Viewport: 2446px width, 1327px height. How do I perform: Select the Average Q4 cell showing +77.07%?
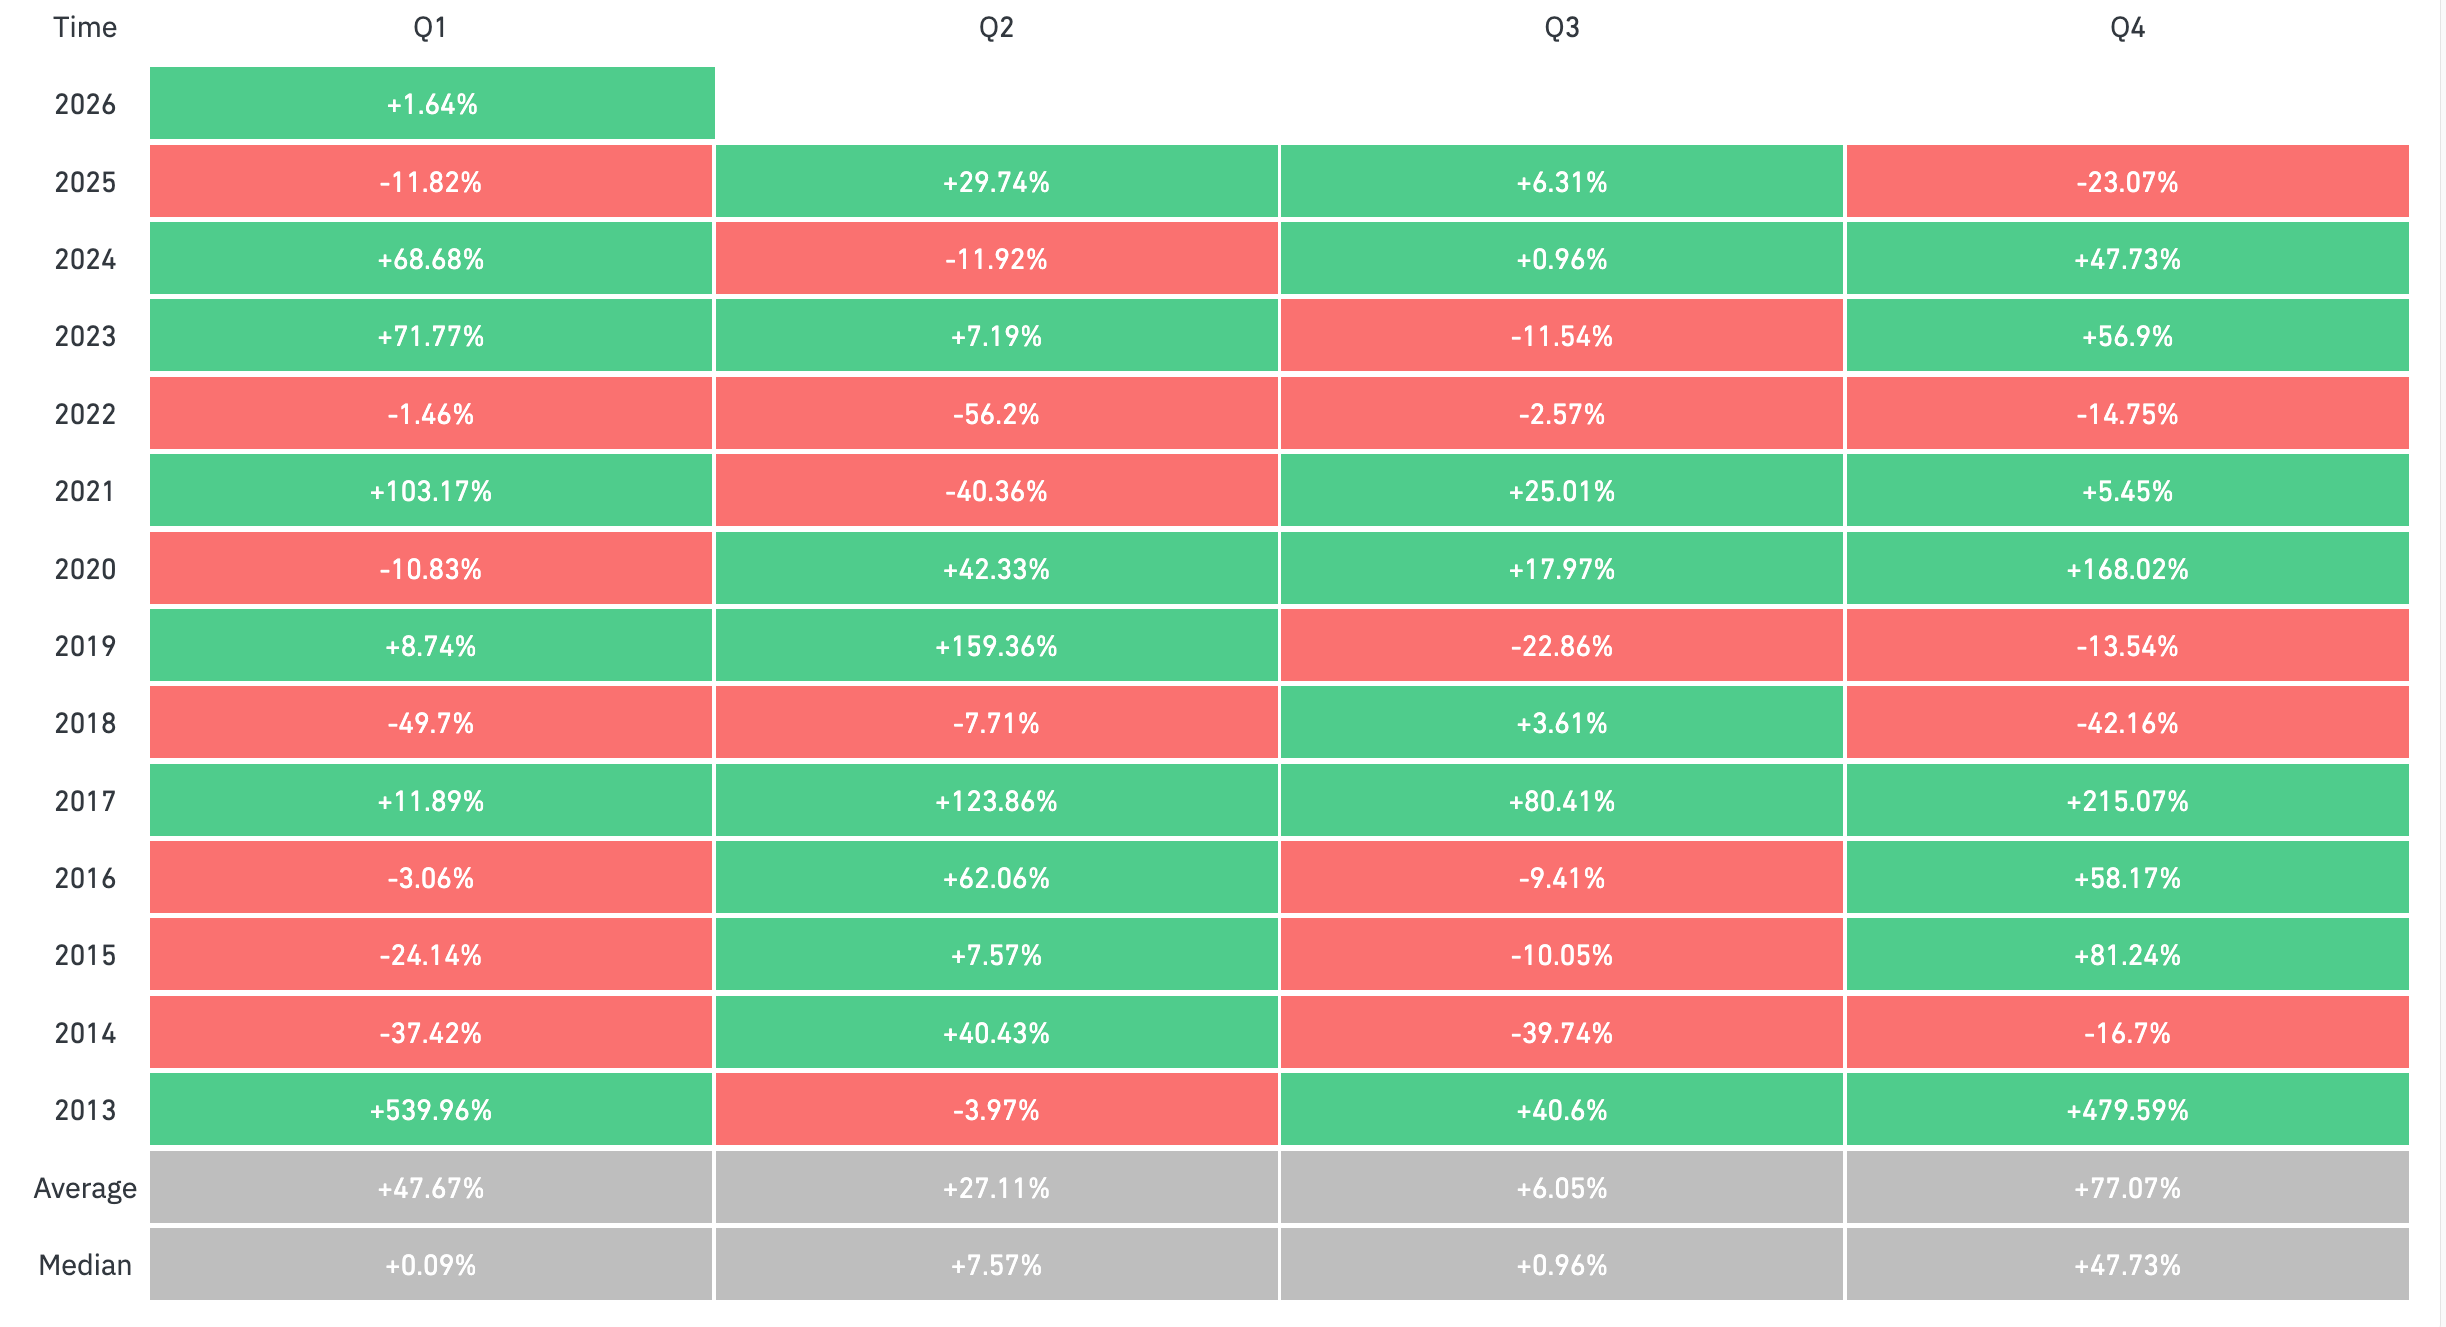2127,1188
